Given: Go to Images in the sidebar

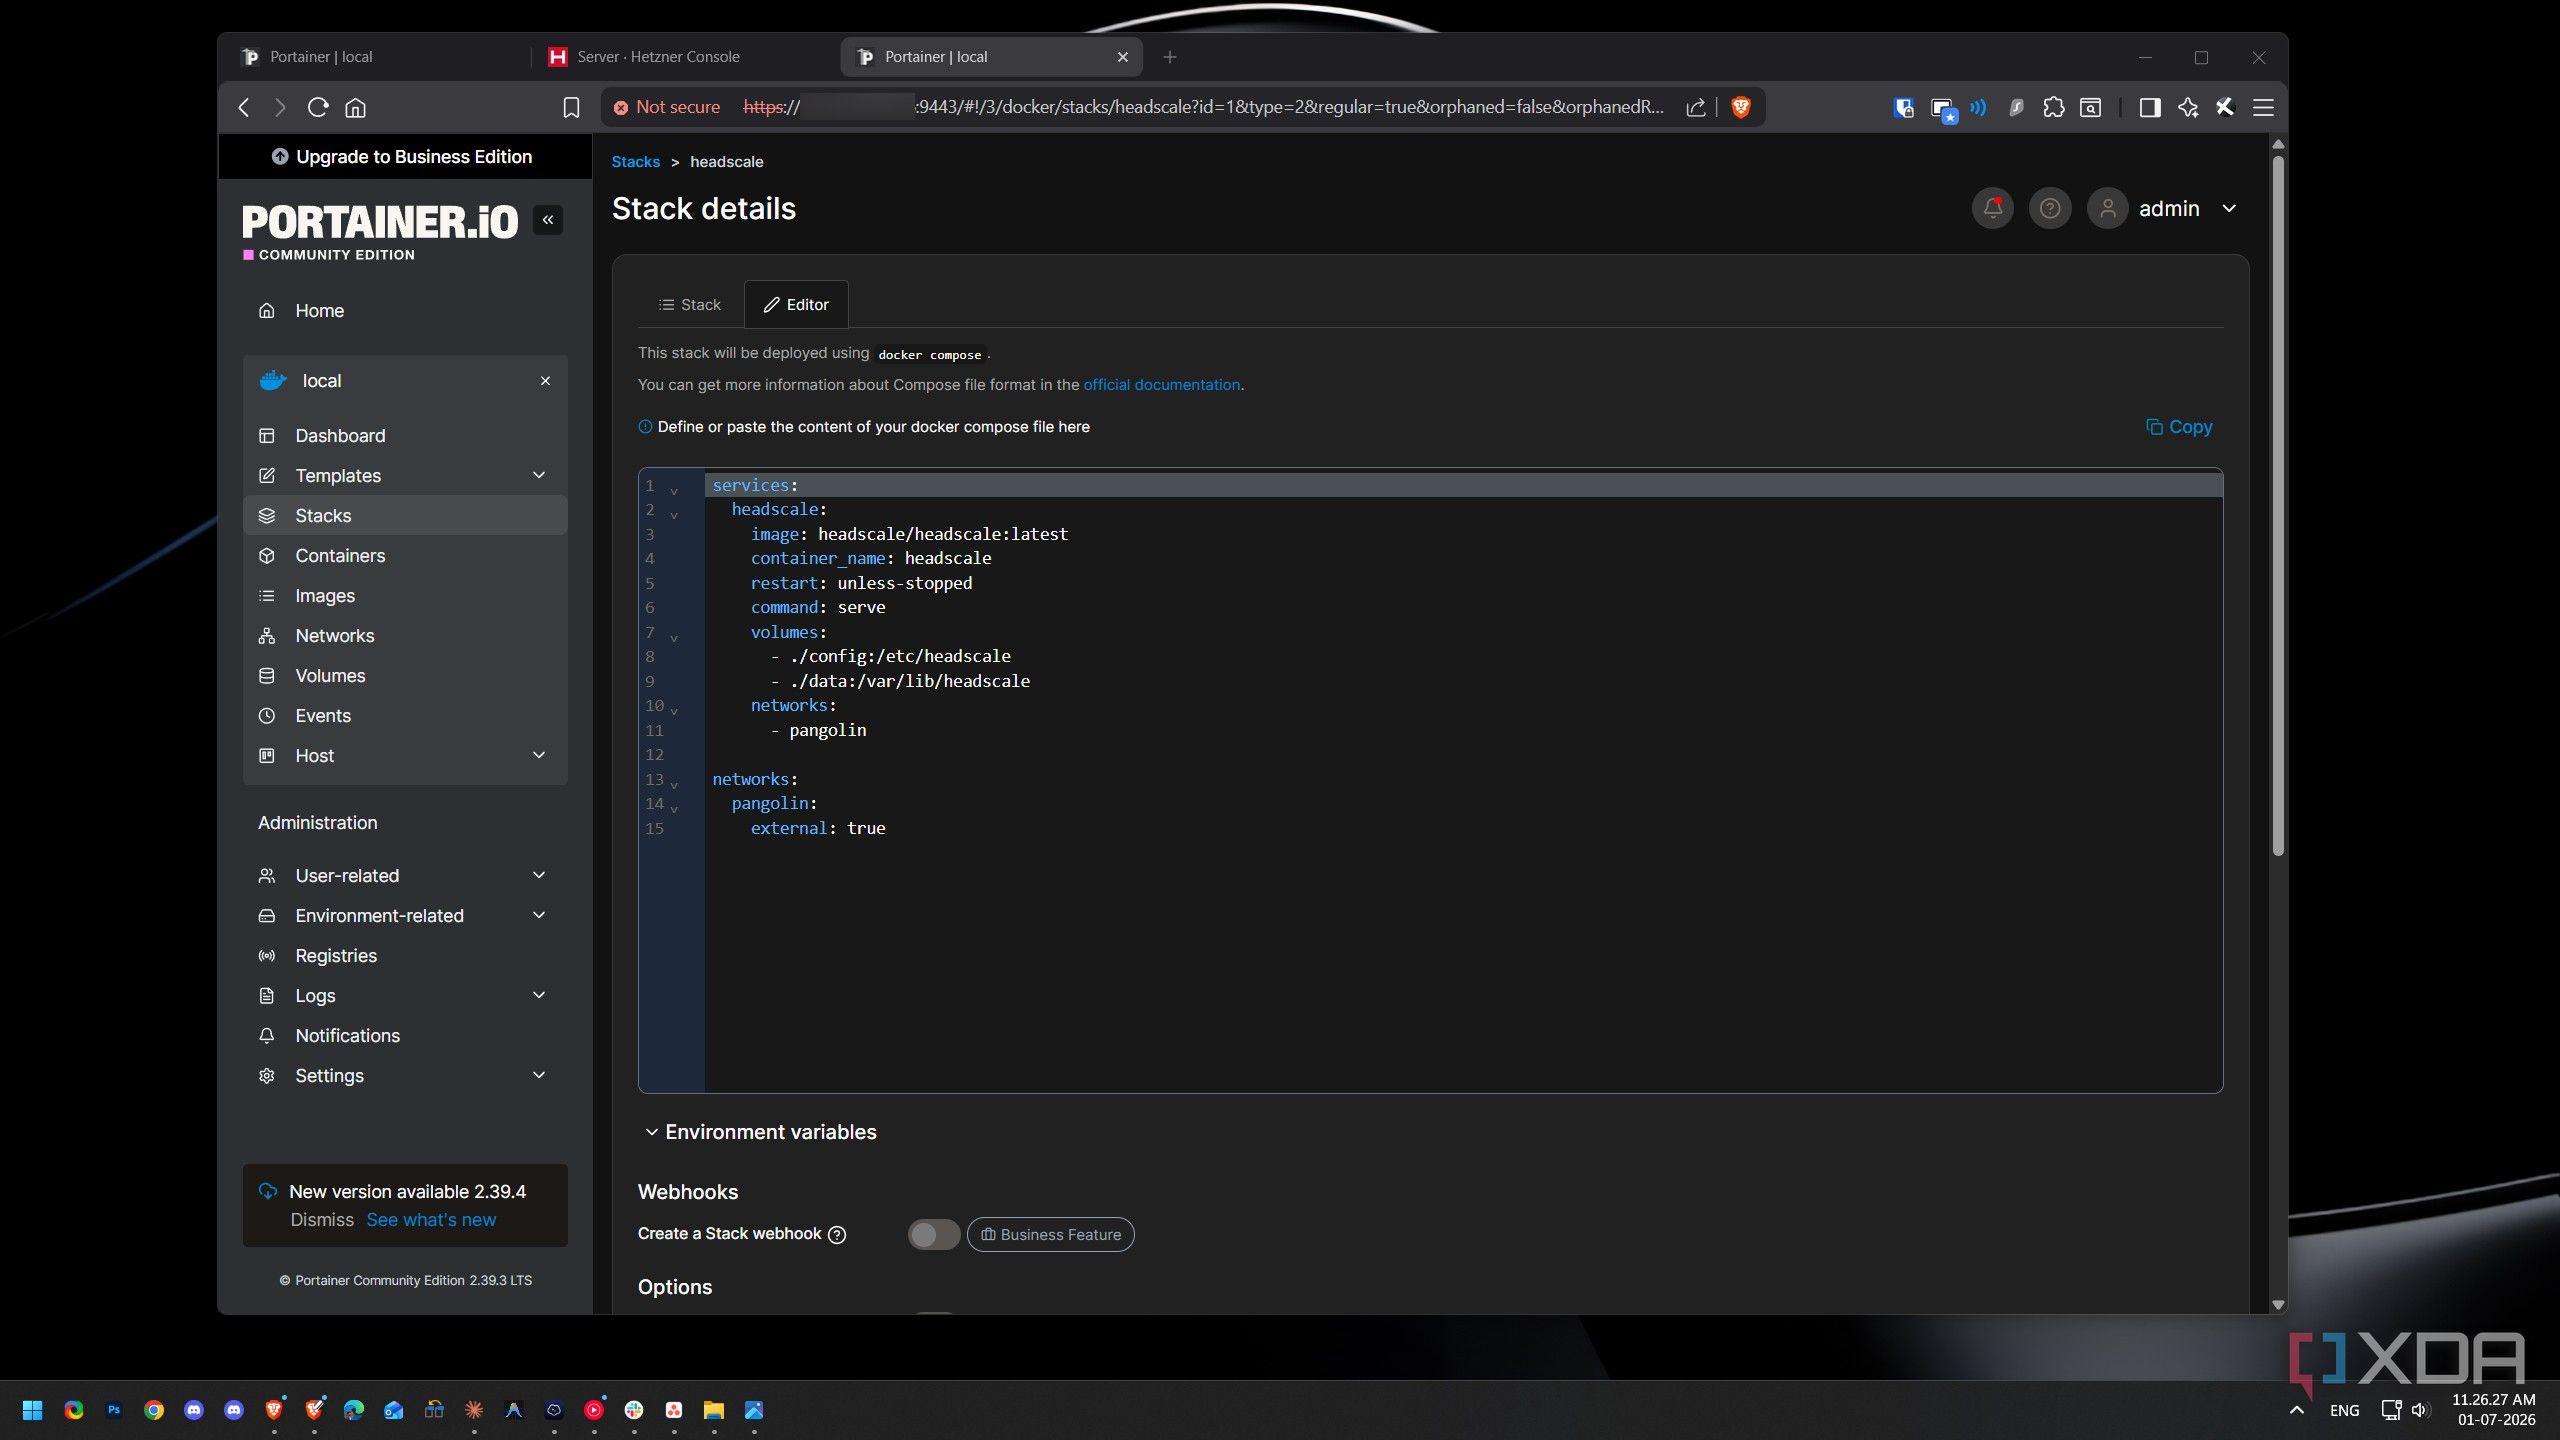Looking at the screenshot, I should click(x=405, y=595).
